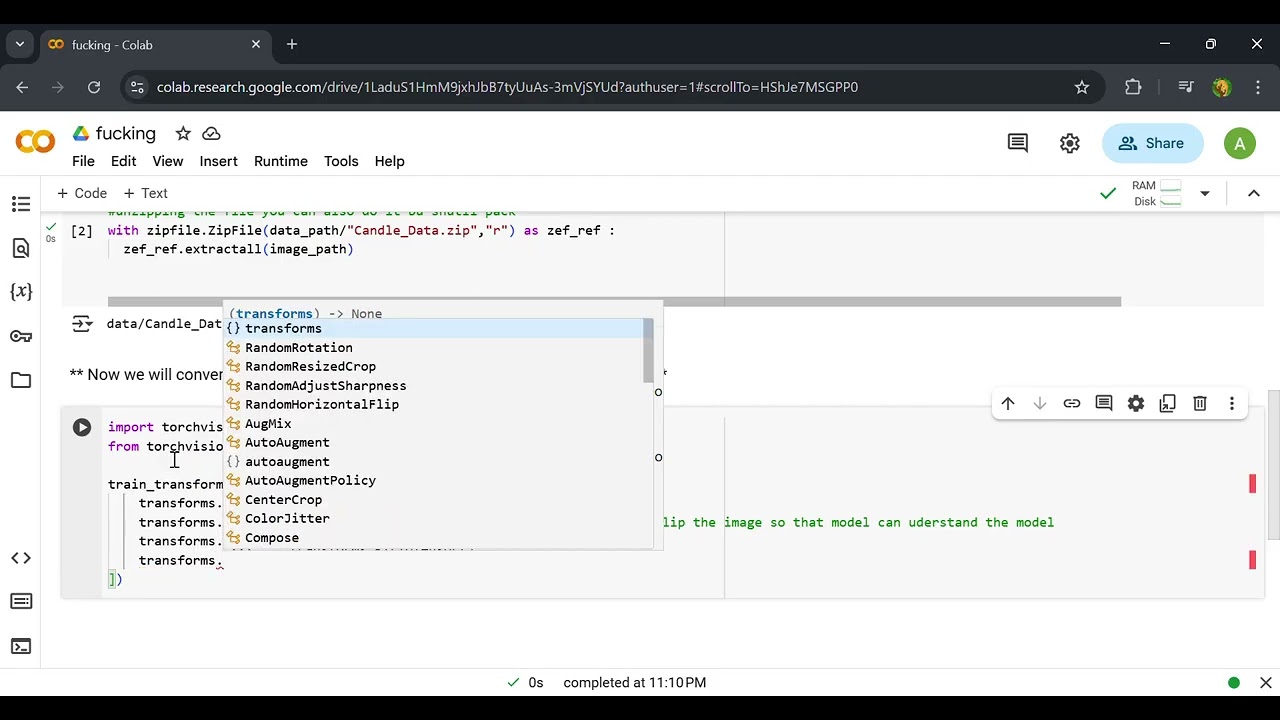Click the autocomplete list scrollbar

pyautogui.click(x=648, y=350)
